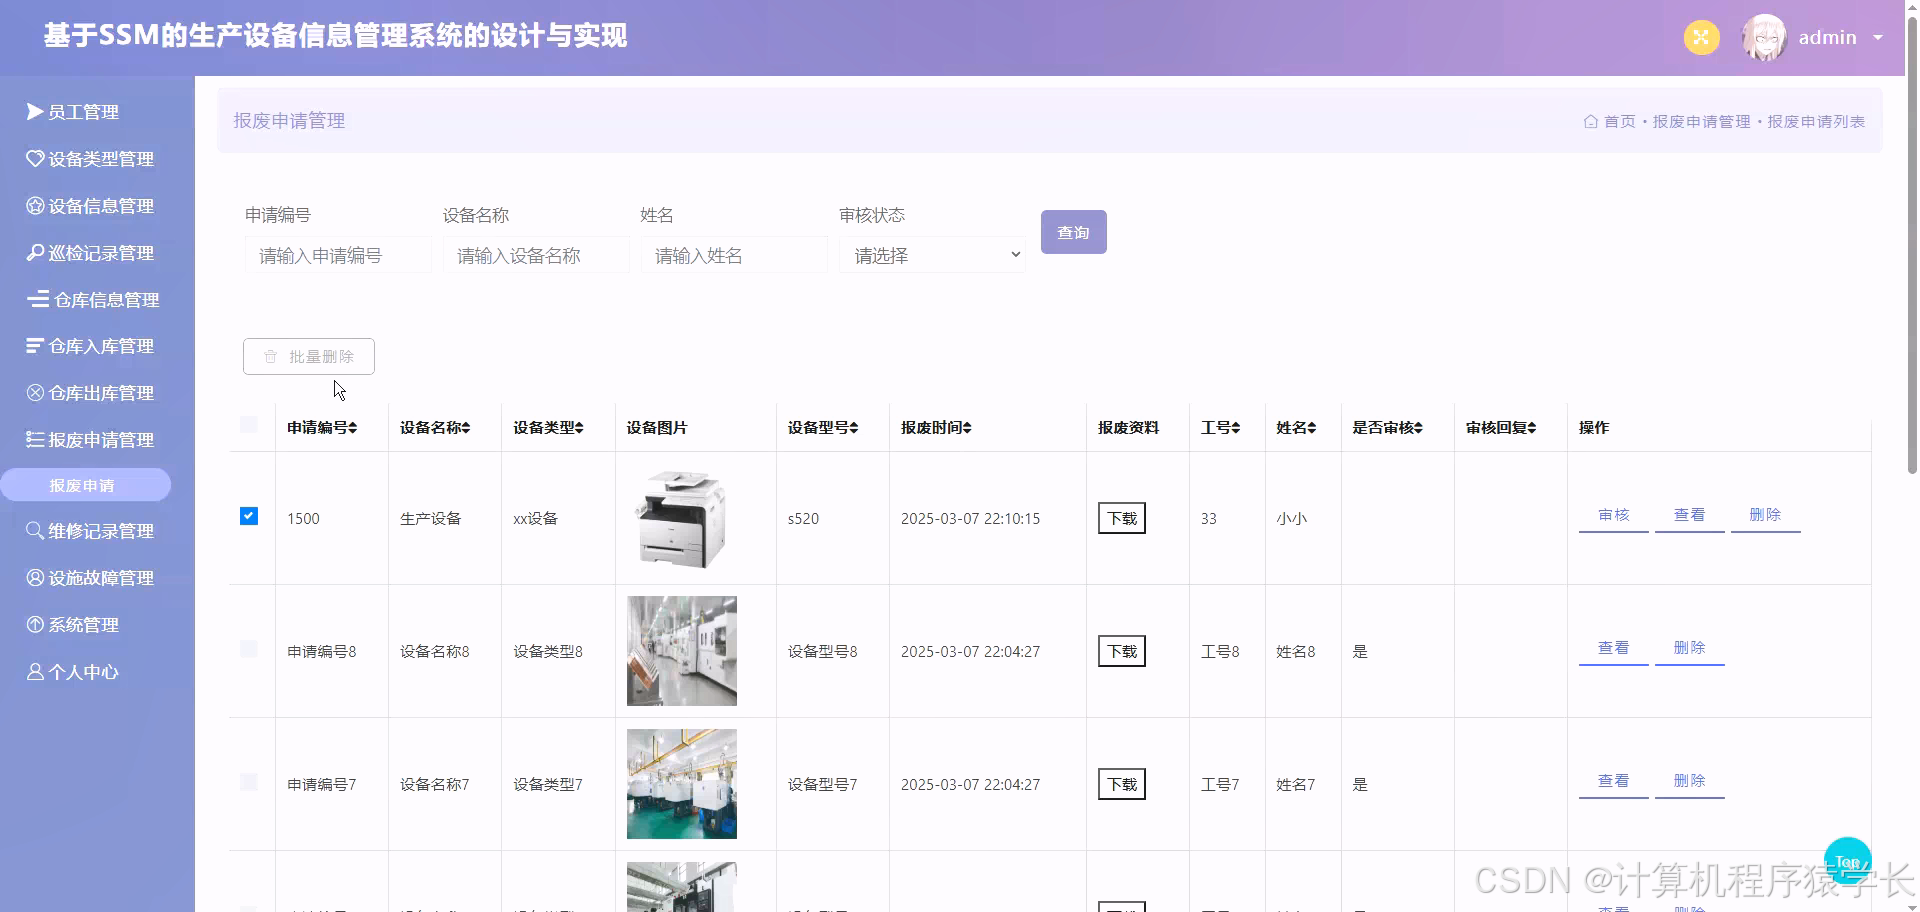1920x912 pixels.
Task: Click 删除 for row 1500
Action: (x=1765, y=516)
